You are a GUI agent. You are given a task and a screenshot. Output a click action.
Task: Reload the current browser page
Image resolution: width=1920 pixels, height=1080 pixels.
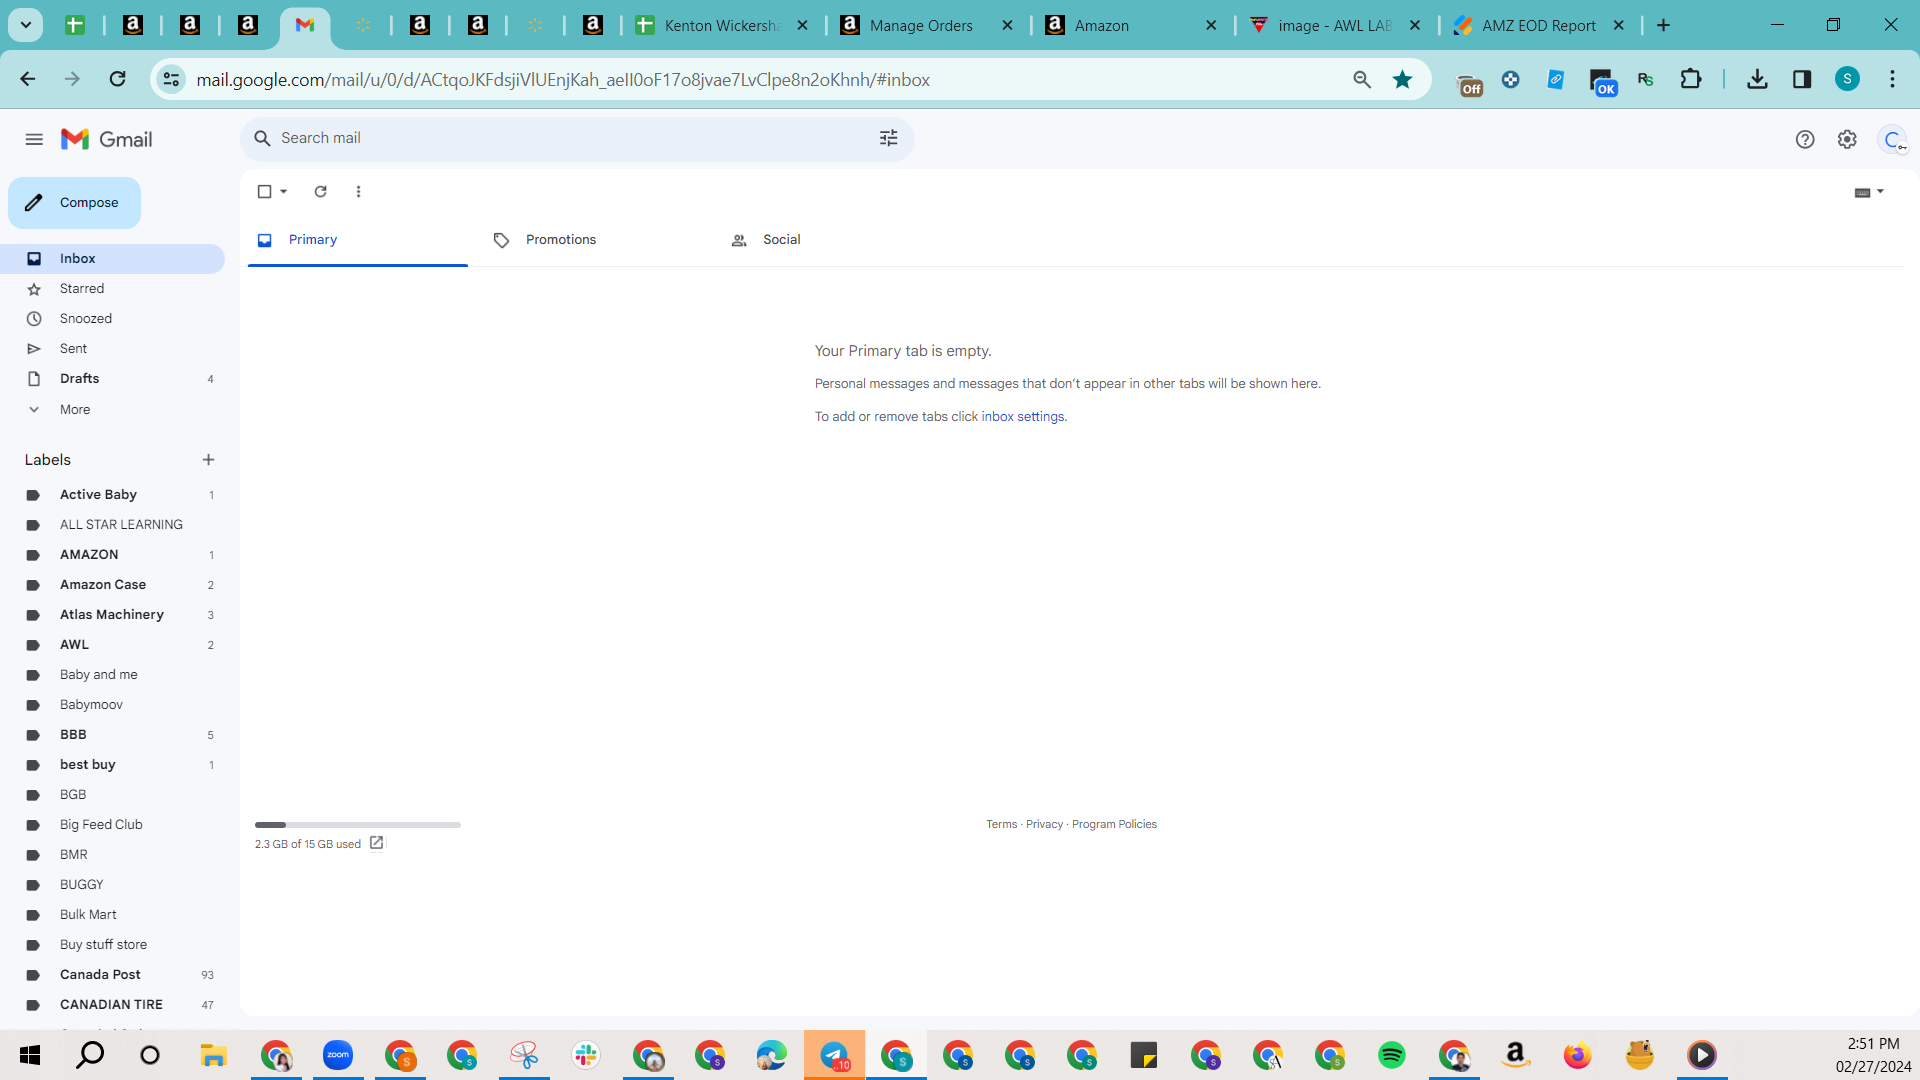click(x=117, y=79)
